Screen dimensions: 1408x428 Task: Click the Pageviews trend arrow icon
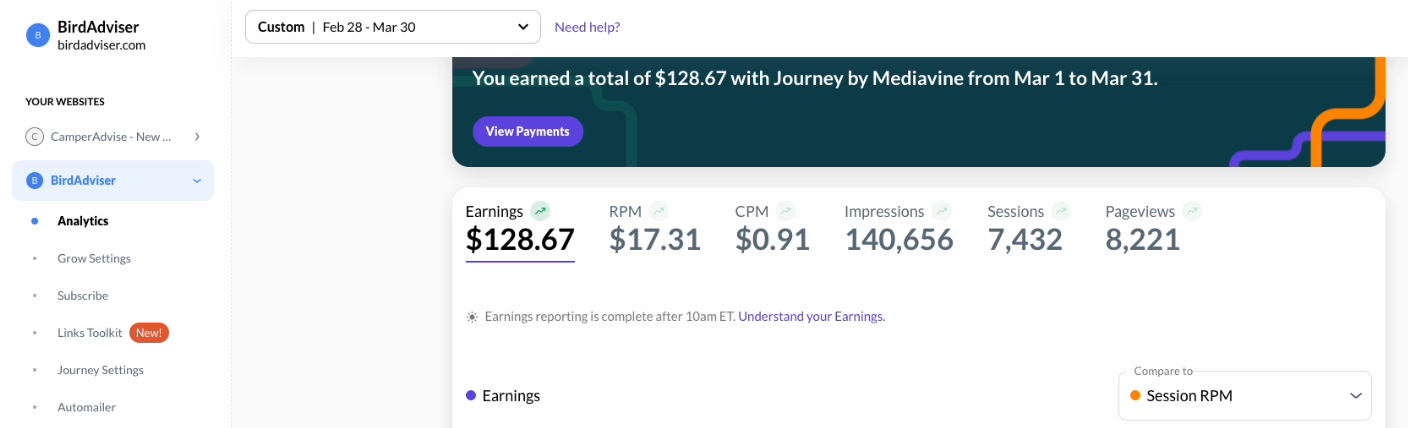coord(1192,211)
